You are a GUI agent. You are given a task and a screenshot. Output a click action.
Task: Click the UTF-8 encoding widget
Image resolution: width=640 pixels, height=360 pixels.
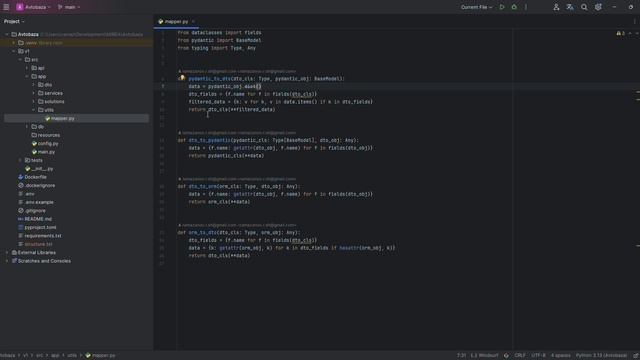click(x=538, y=355)
